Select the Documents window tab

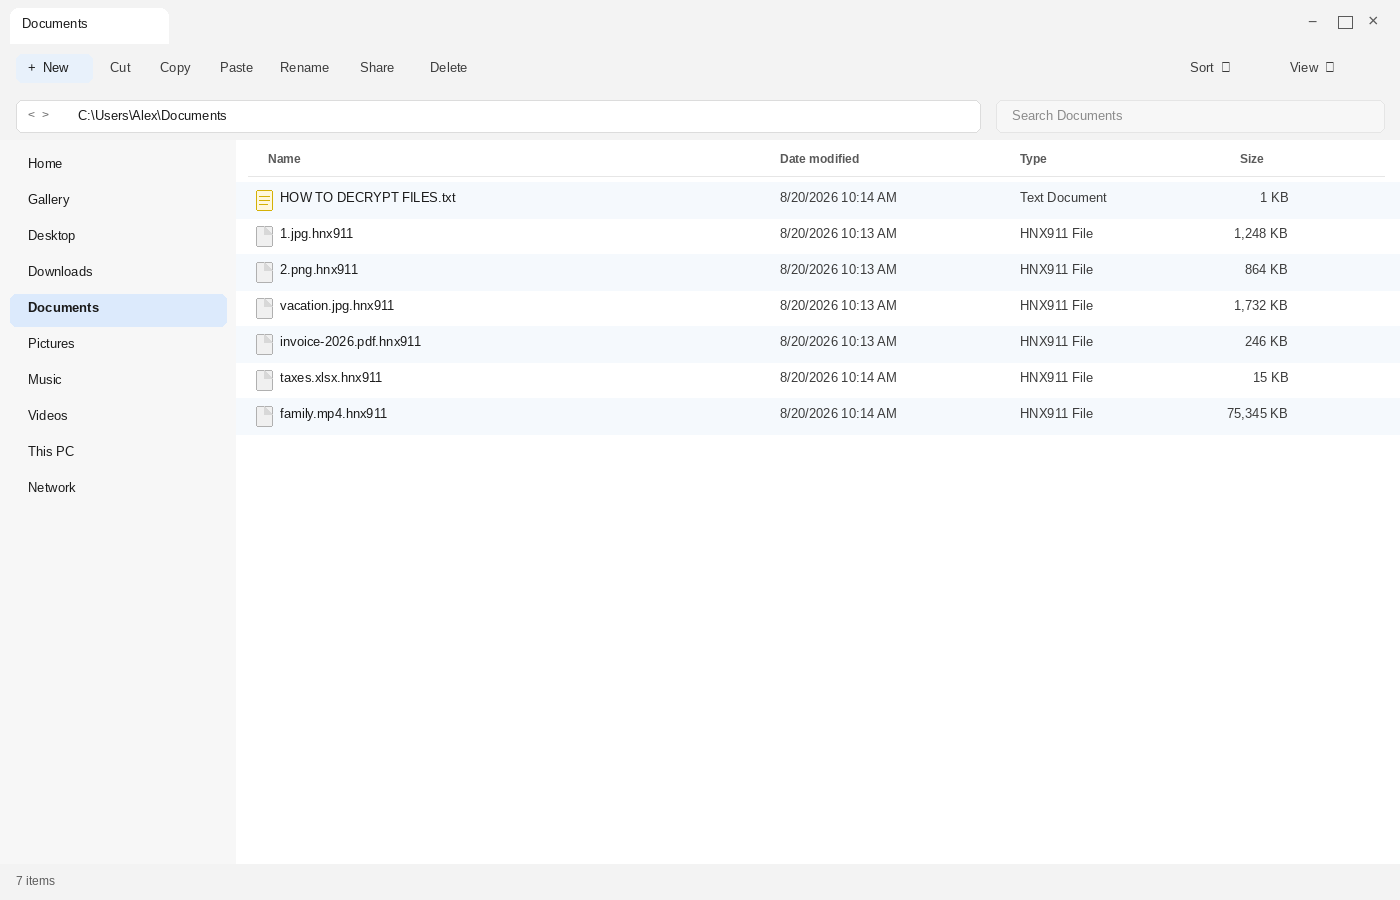click(x=89, y=25)
